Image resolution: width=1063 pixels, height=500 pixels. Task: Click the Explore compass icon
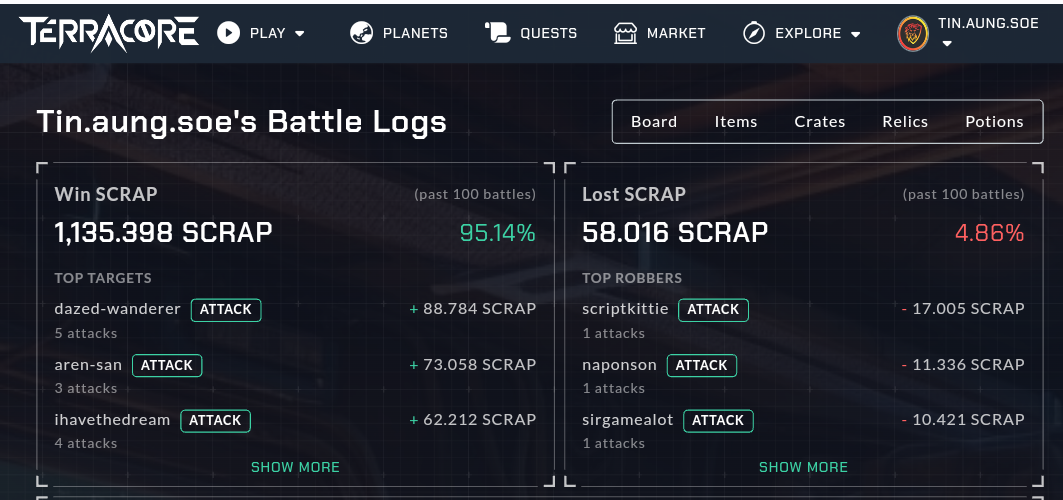[754, 33]
